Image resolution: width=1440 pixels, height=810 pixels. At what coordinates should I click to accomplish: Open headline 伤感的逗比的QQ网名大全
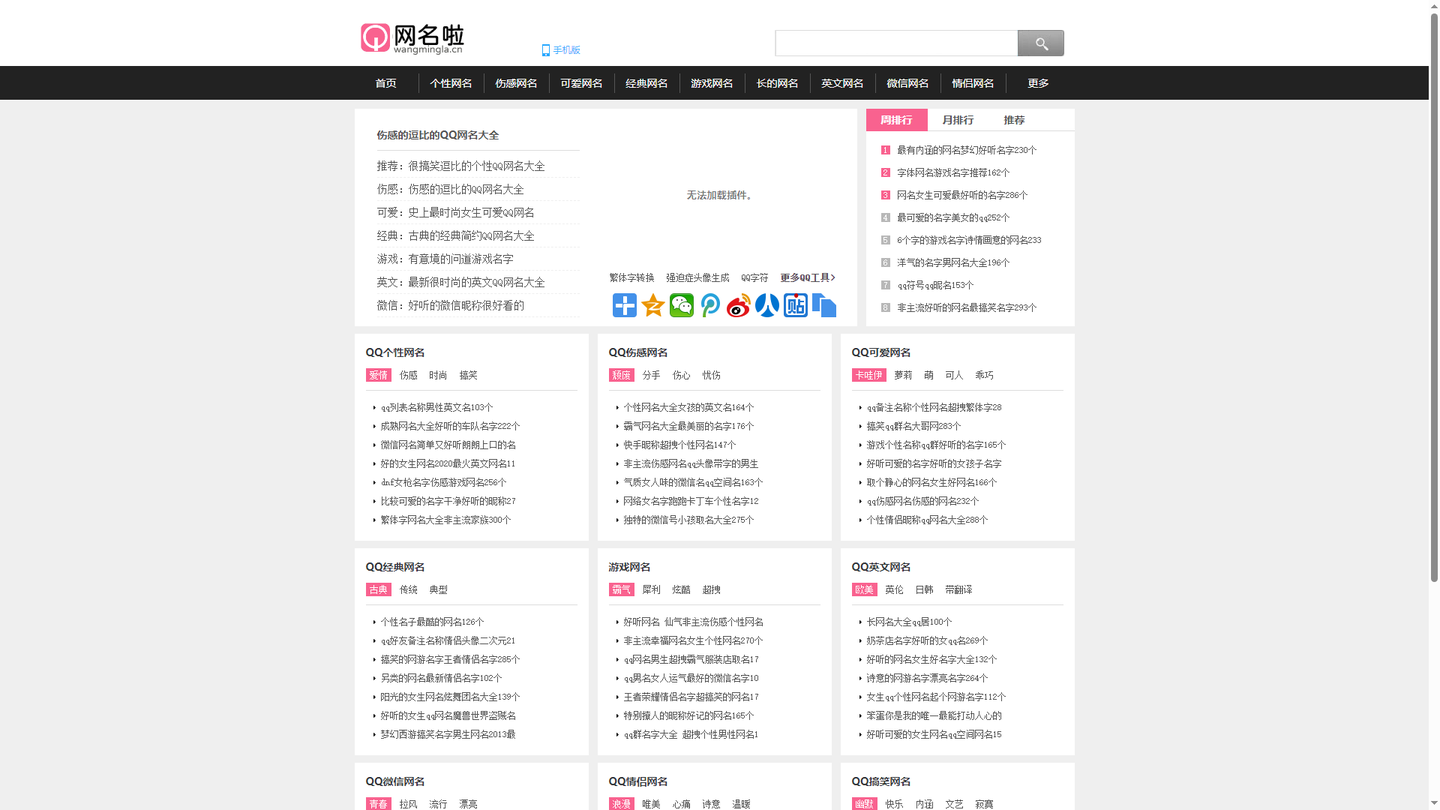438,135
